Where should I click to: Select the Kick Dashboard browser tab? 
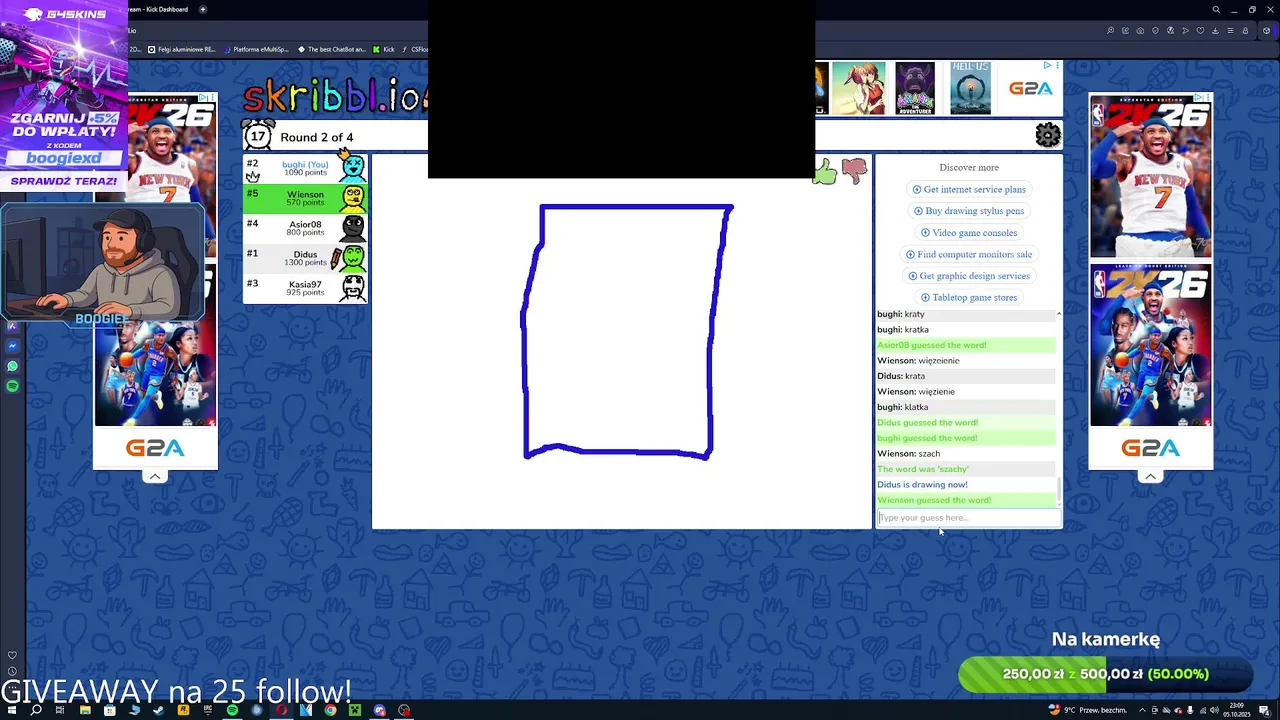158,9
